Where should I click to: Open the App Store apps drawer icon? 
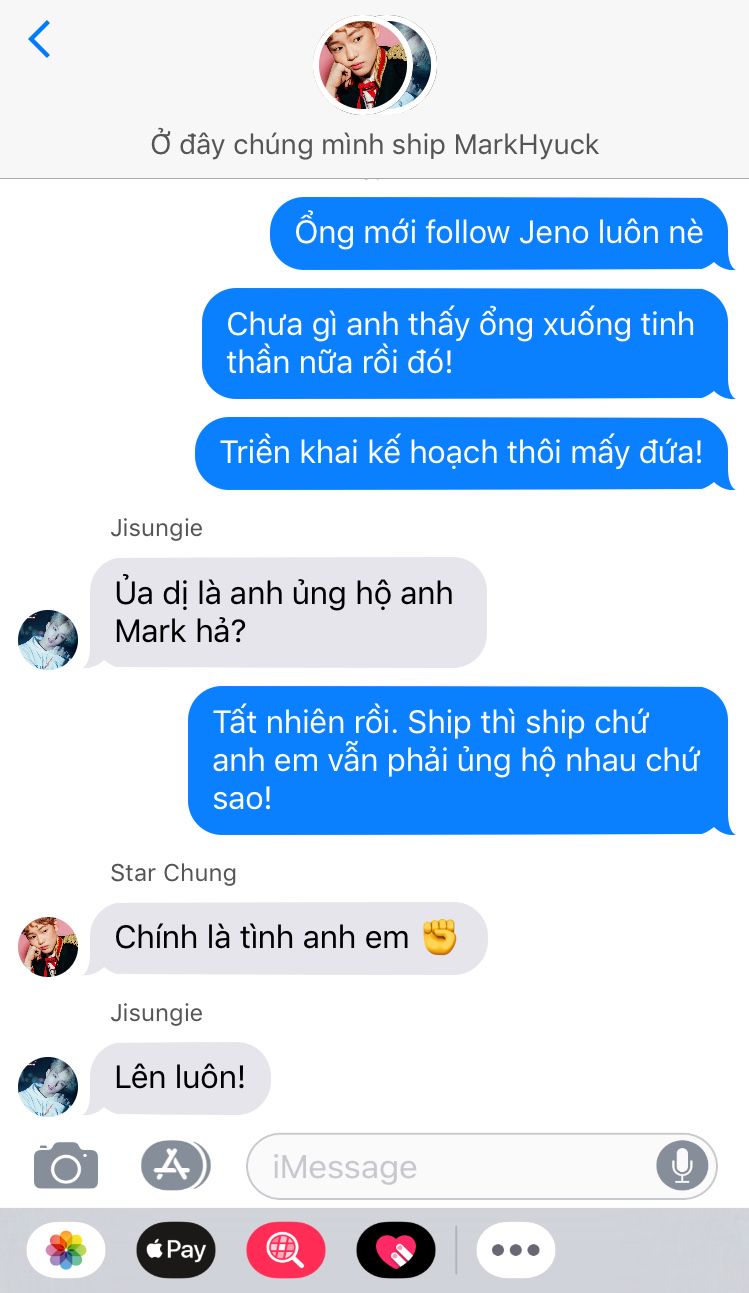(x=175, y=1165)
